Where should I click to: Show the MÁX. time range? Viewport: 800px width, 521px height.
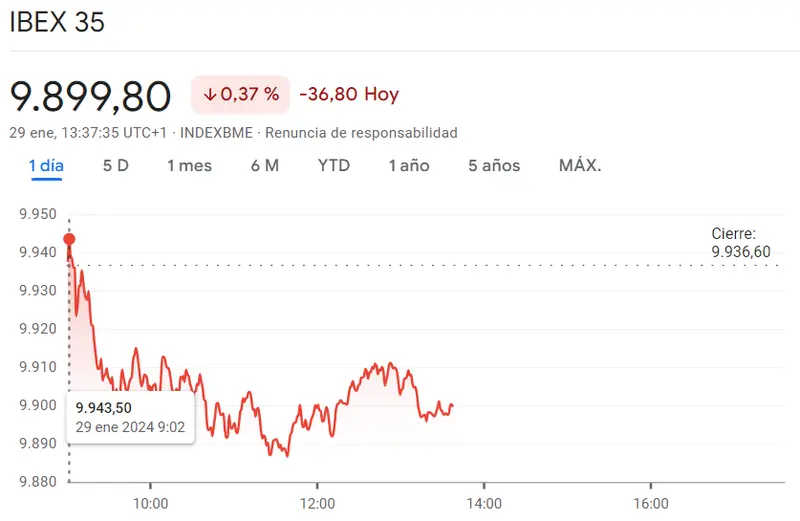pos(580,165)
